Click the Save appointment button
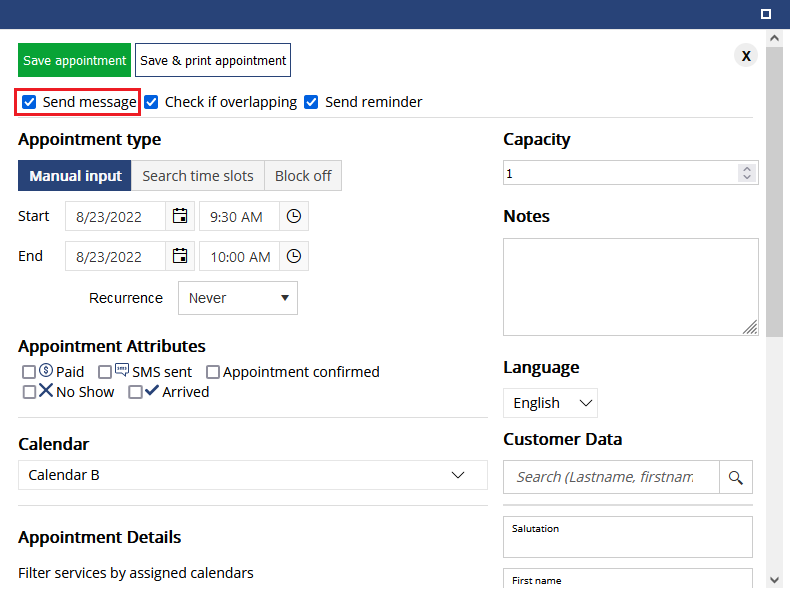The width and height of the screenshot is (790, 593). (x=75, y=60)
